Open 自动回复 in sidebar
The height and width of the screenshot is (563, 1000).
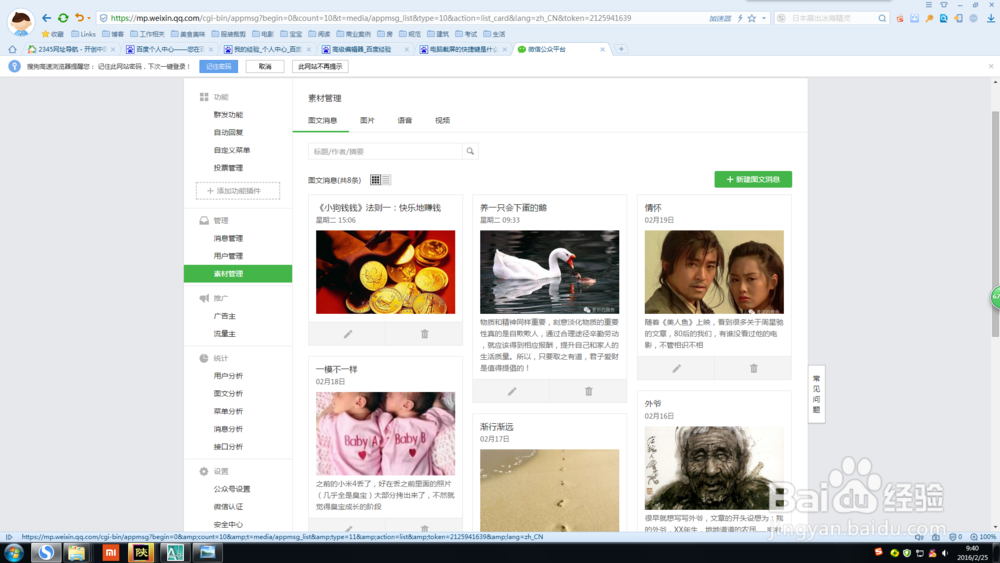coord(228,133)
